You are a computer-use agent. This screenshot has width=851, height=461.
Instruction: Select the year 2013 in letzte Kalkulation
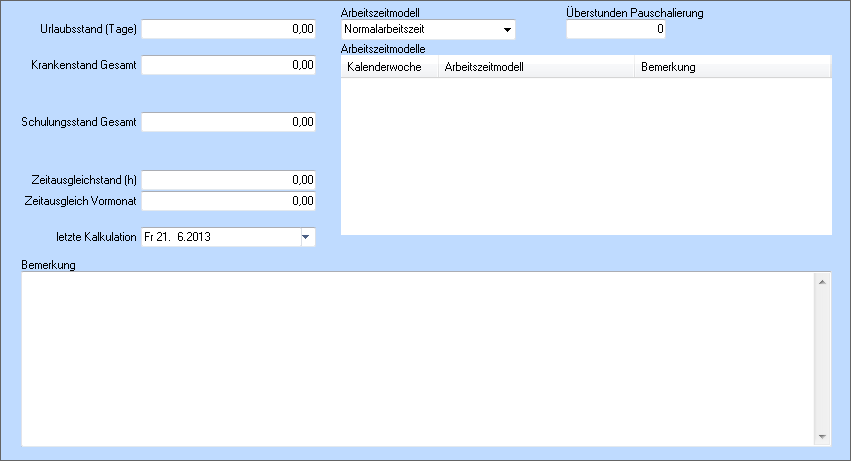pyautogui.click(x=198, y=237)
